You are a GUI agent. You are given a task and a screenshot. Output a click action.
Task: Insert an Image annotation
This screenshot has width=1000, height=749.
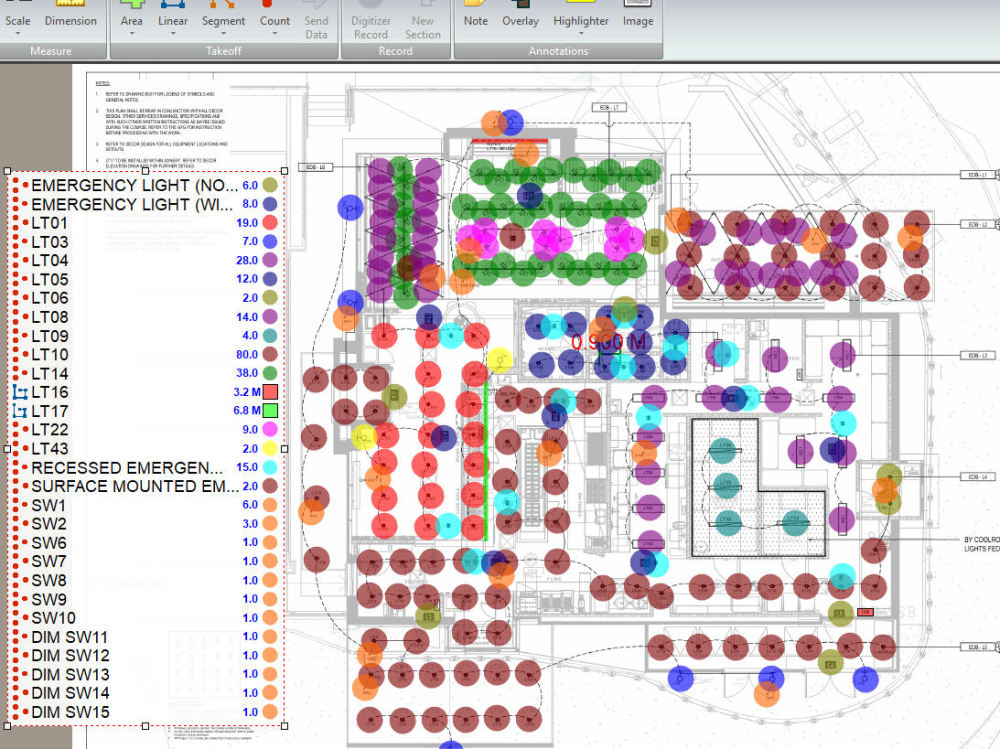[638, 15]
